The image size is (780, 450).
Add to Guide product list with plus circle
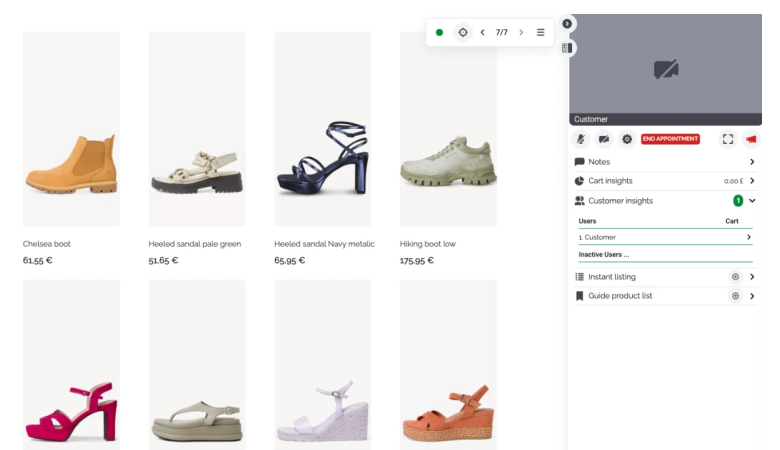pos(735,296)
